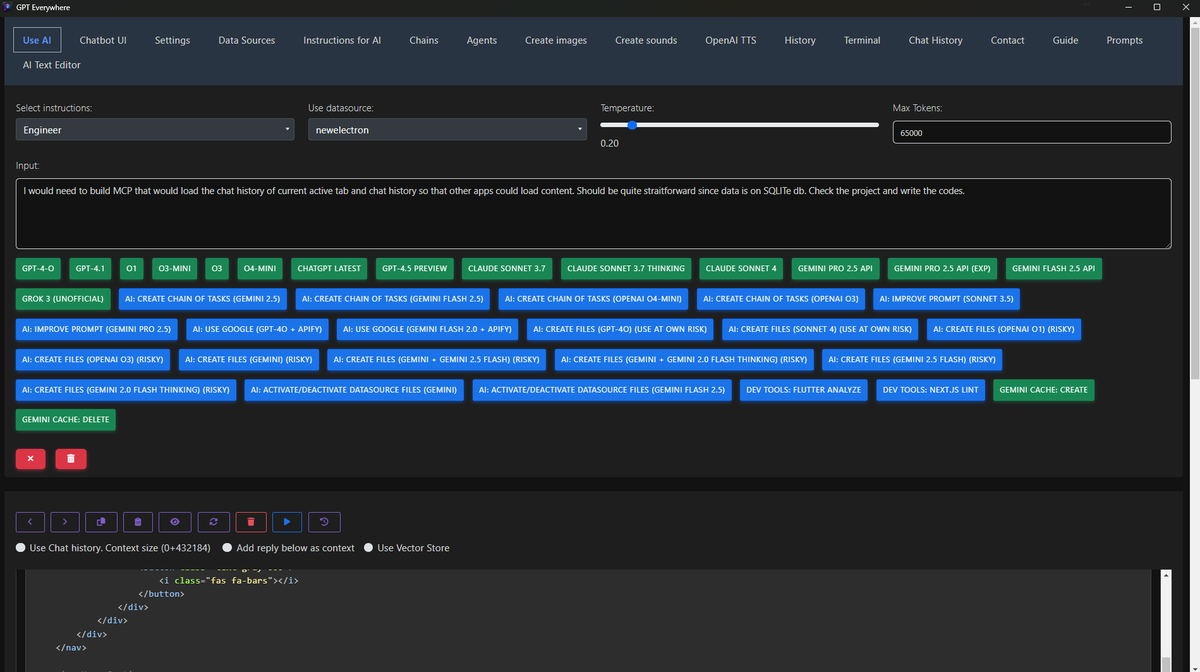Open the AI Text Editor tab
This screenshot has height=672, width=1200.
52,65
